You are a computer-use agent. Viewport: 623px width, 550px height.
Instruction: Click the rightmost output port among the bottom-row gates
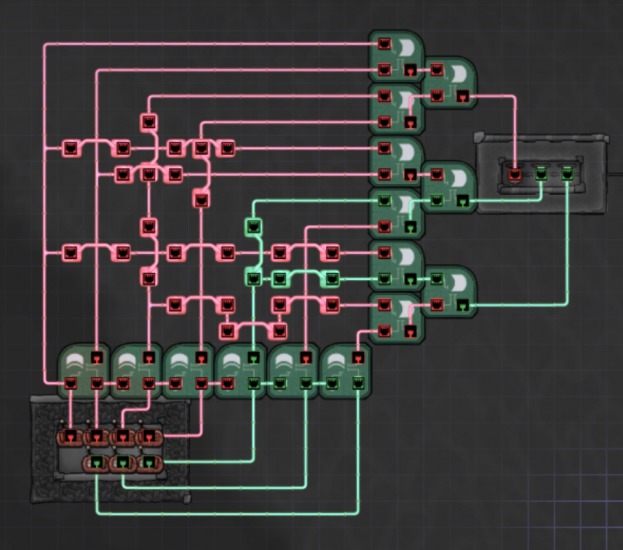[x=358, y=358]
